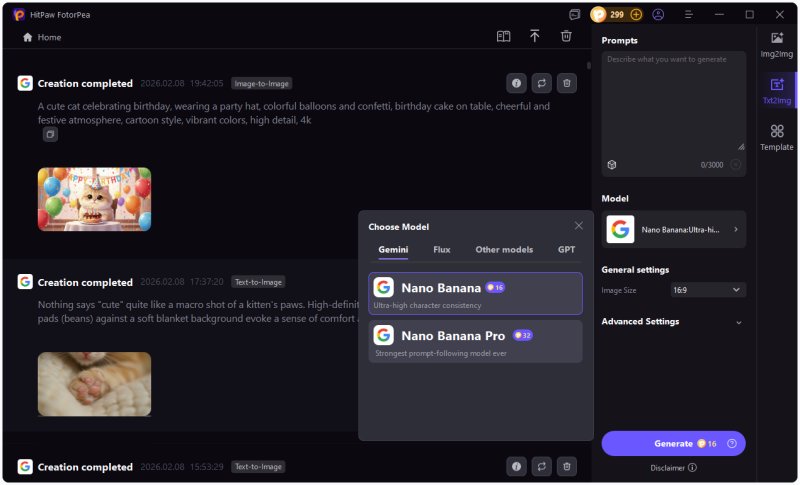The image size is (800, 485).
Task: Open the Nano Banana model selector
Action: coord(673,230)
